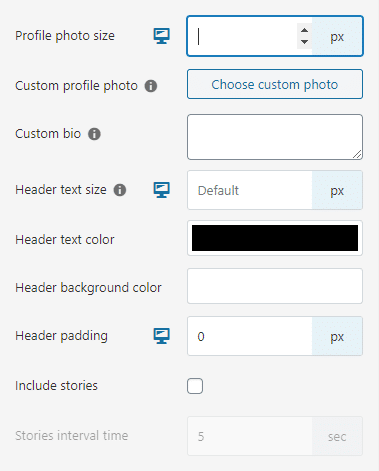Click the Header padding value field

[x=250, y=336]
